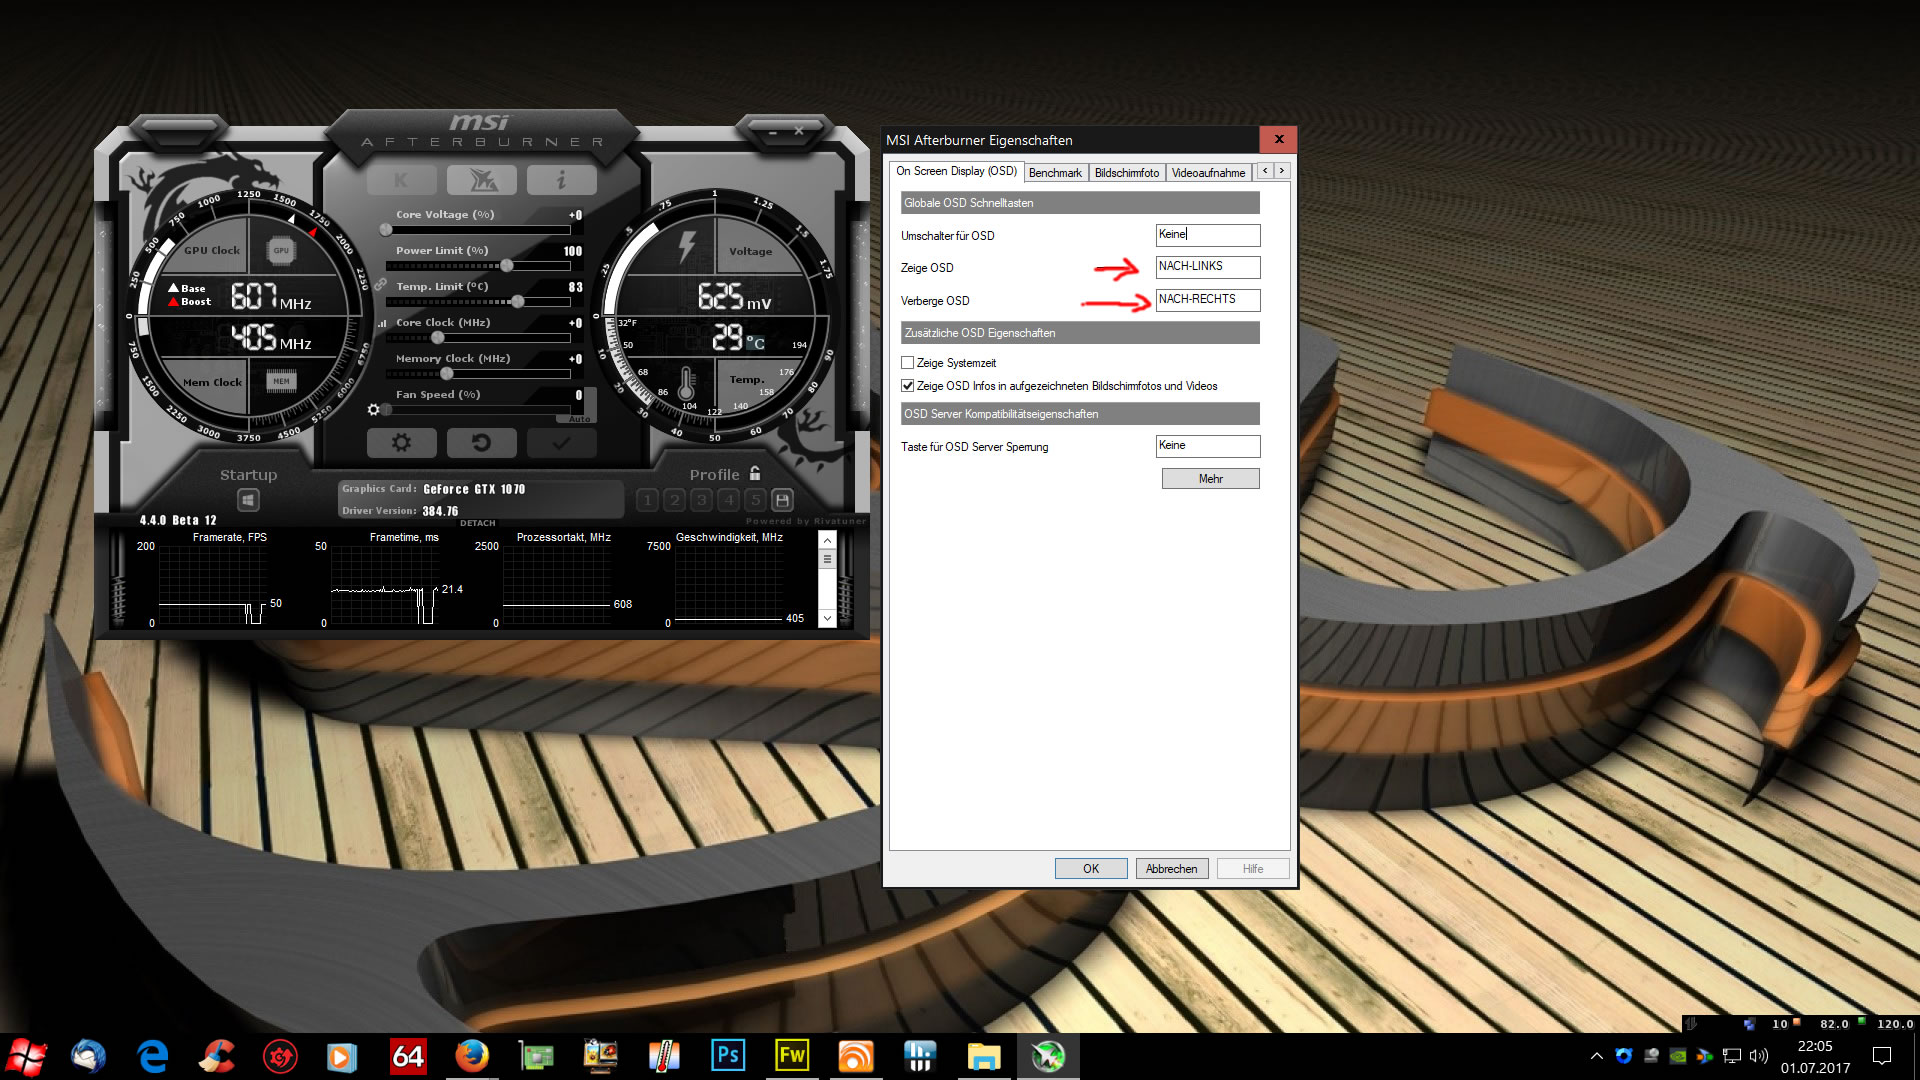Click the reset settings circular arrow
Image resolution: width=1920 pixels, height=1080 pixels.
tap(481, 443)
